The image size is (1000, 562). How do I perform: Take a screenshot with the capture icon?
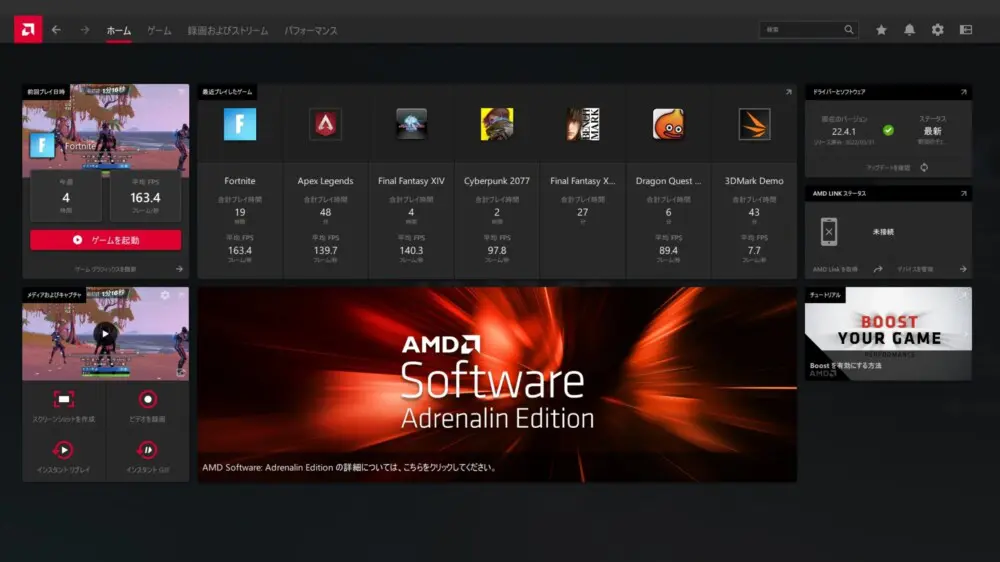pos(64,399)
